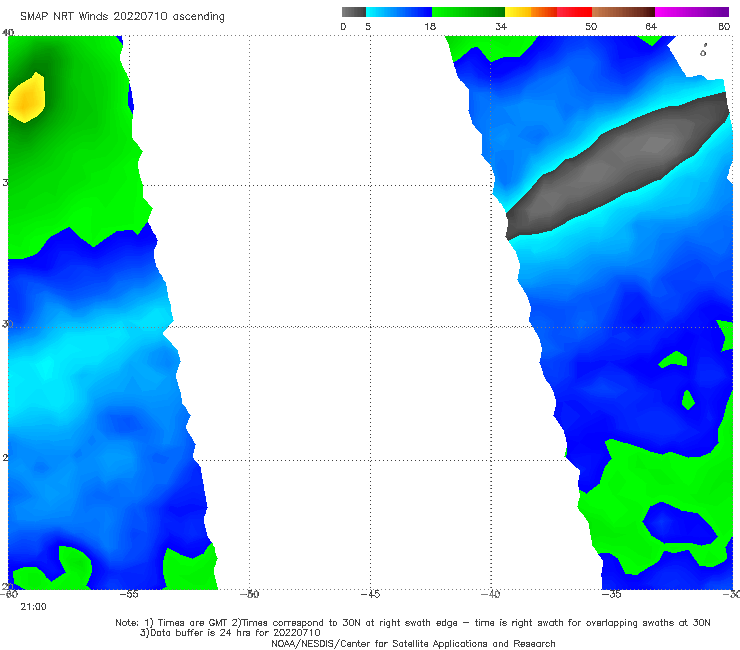The image size is (740, 650).
Task: Click the yellow high-wind patch on the map
Action: click(27, 98)
